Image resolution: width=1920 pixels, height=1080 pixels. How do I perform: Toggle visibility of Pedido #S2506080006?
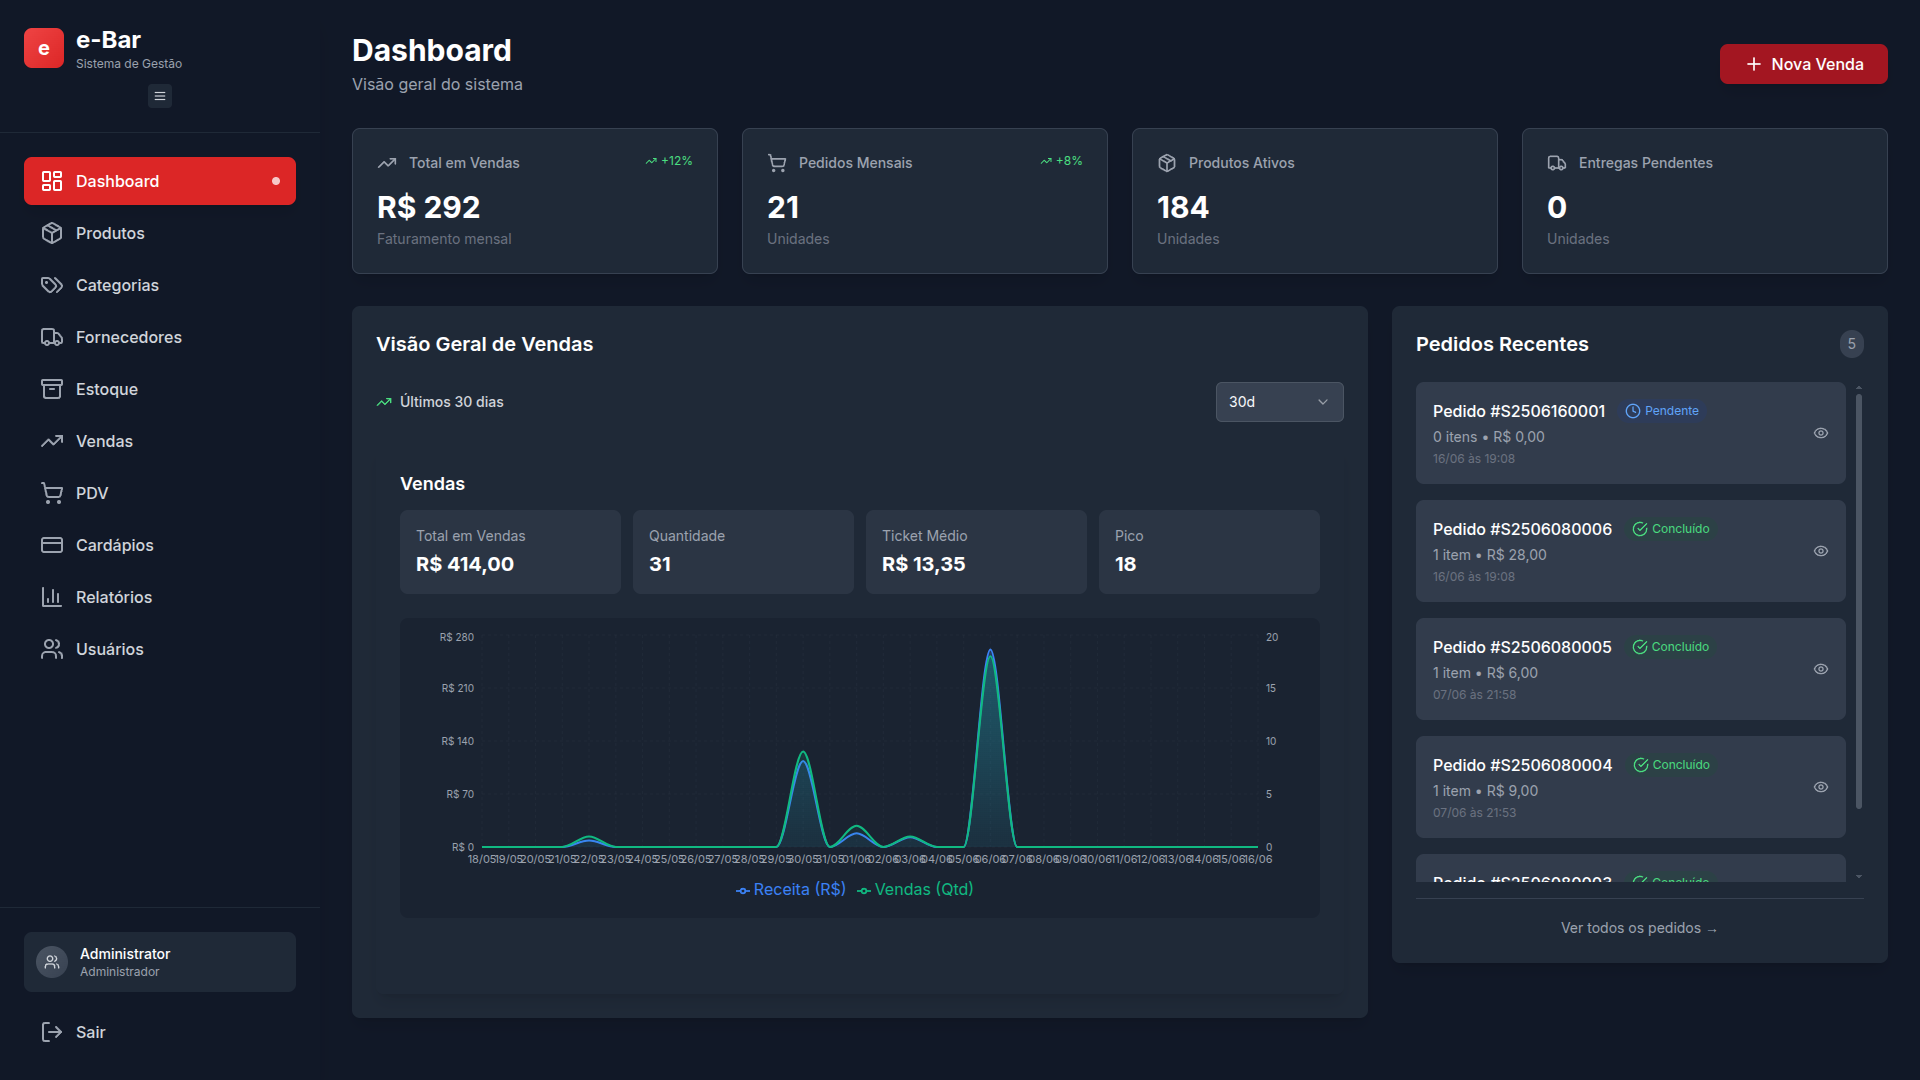[x=1820, y=551]
